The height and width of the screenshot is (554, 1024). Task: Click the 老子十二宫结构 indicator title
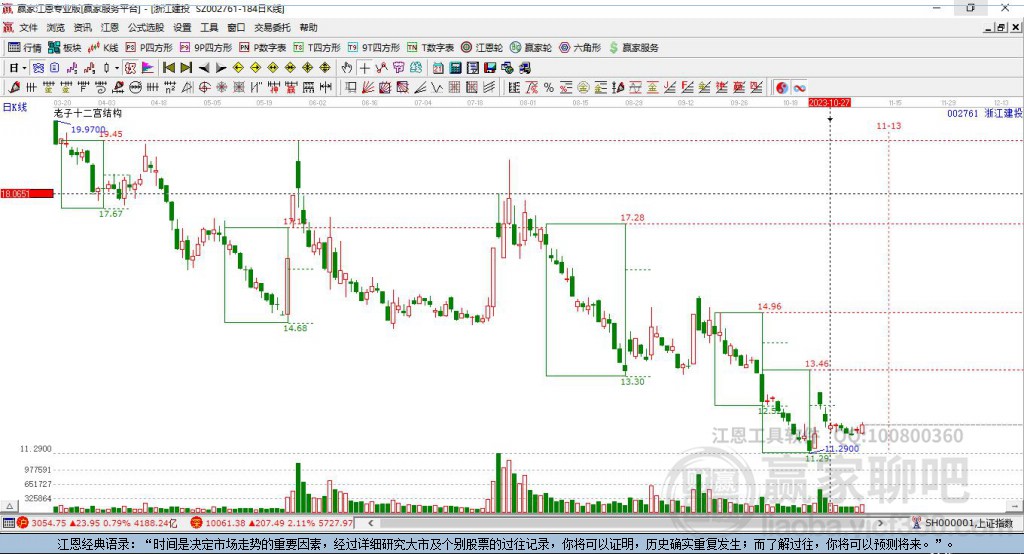click(88, 113)
